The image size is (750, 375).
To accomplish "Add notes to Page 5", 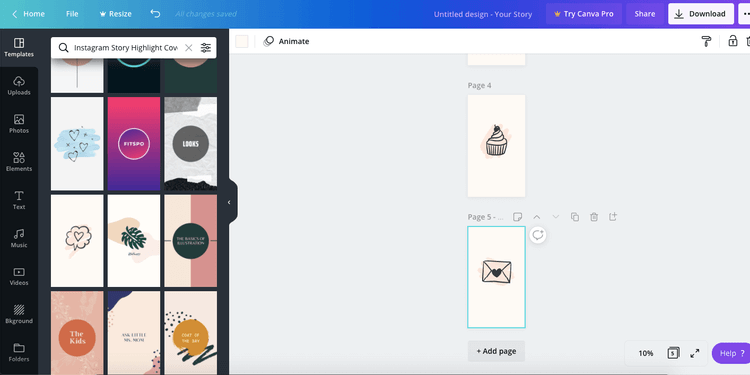I will point(517,217).
